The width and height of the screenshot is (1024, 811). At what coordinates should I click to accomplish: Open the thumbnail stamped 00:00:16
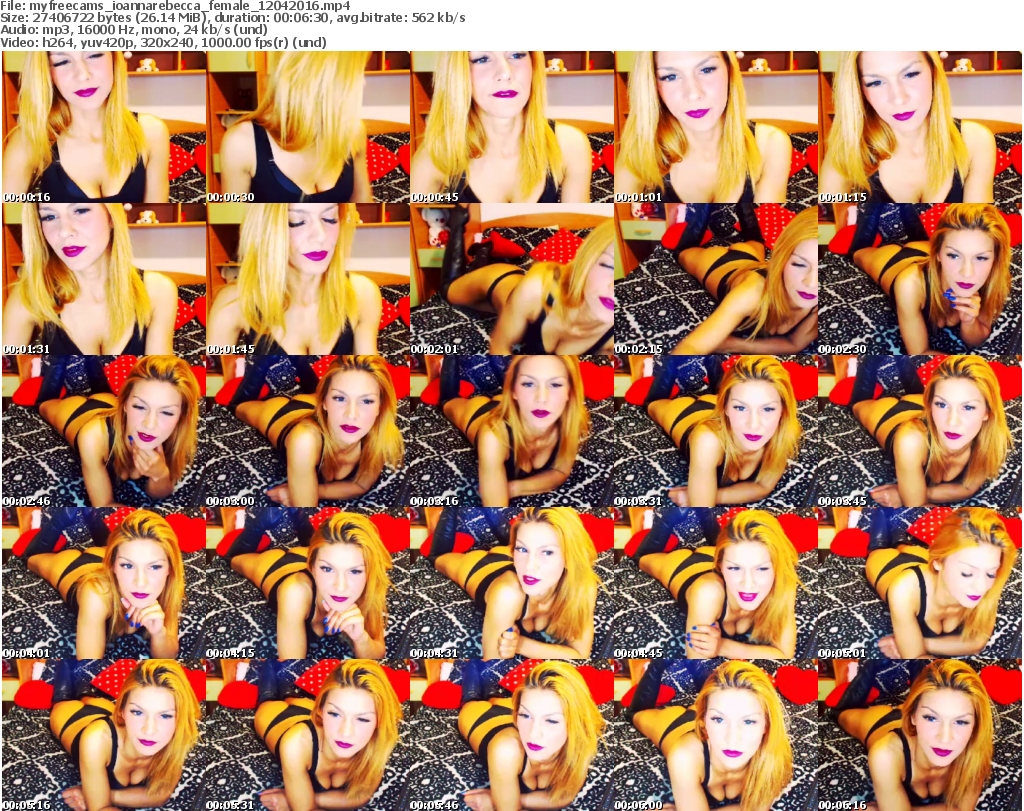click(104, 127)
